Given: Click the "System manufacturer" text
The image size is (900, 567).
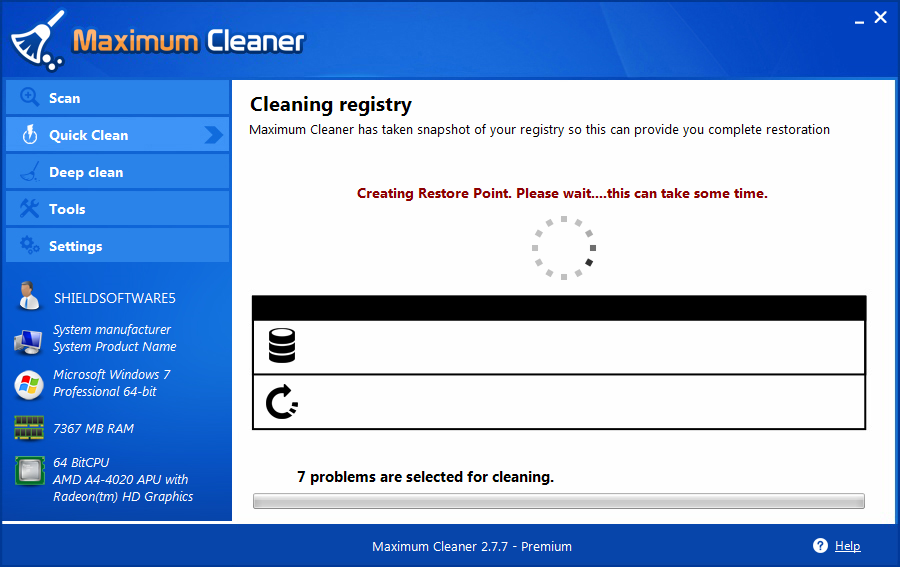Looking at the screenshot, I should tap(112, 329).
